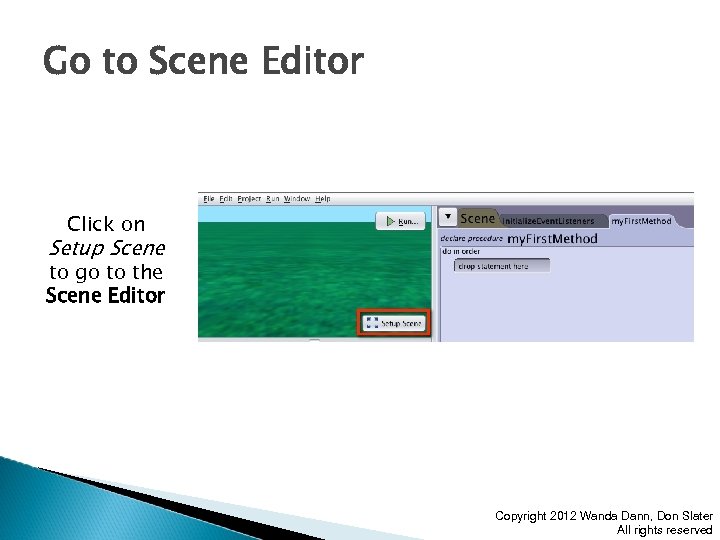Click the 'drop statement here' placeholder
The image size is (720, 540).
point(501,266)
